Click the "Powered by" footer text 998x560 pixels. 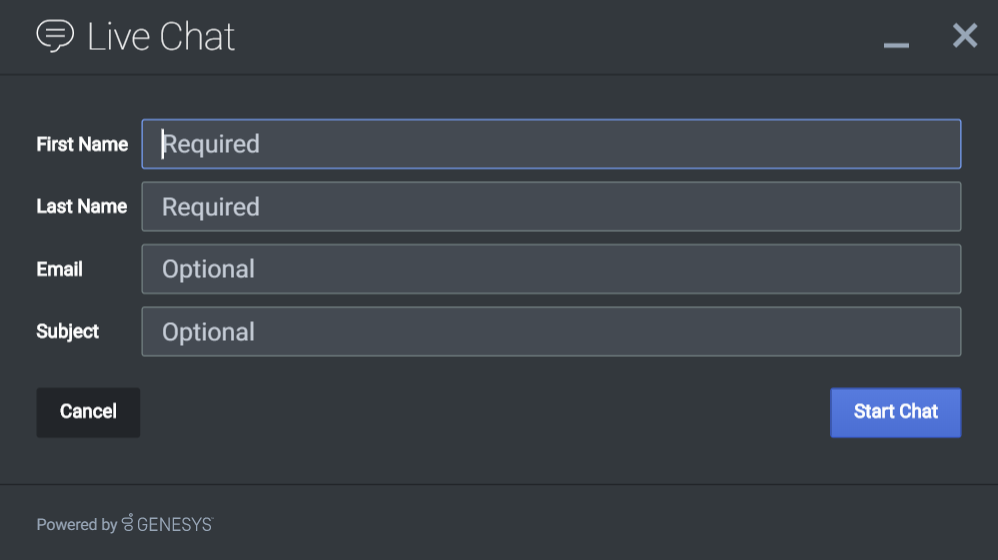tap(76, 524)
